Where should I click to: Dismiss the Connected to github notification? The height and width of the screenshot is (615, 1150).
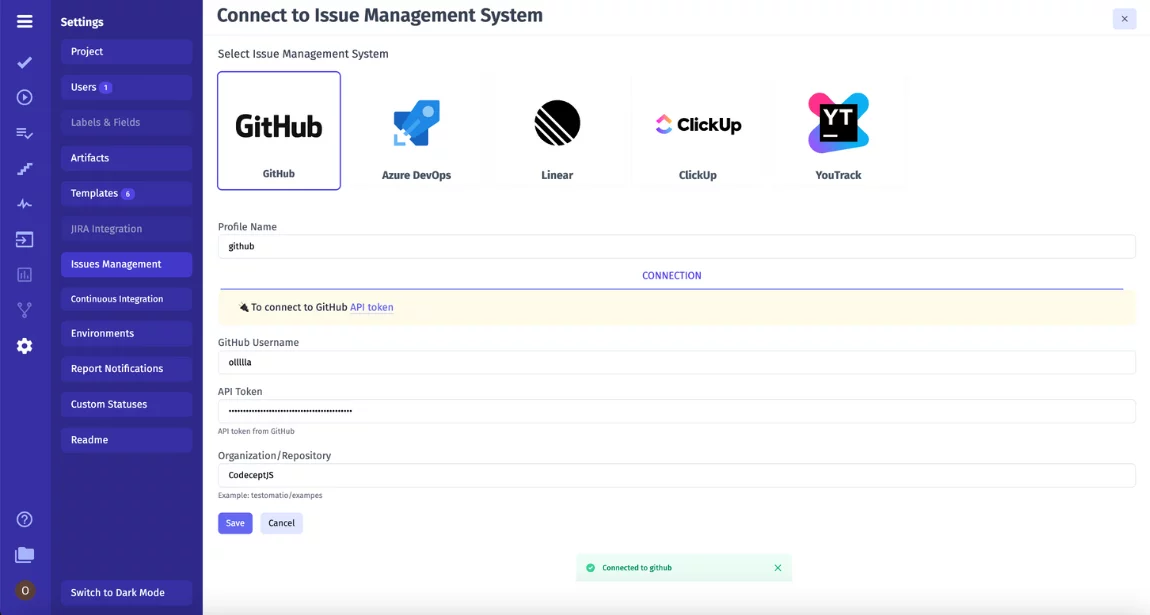(778, 567)
